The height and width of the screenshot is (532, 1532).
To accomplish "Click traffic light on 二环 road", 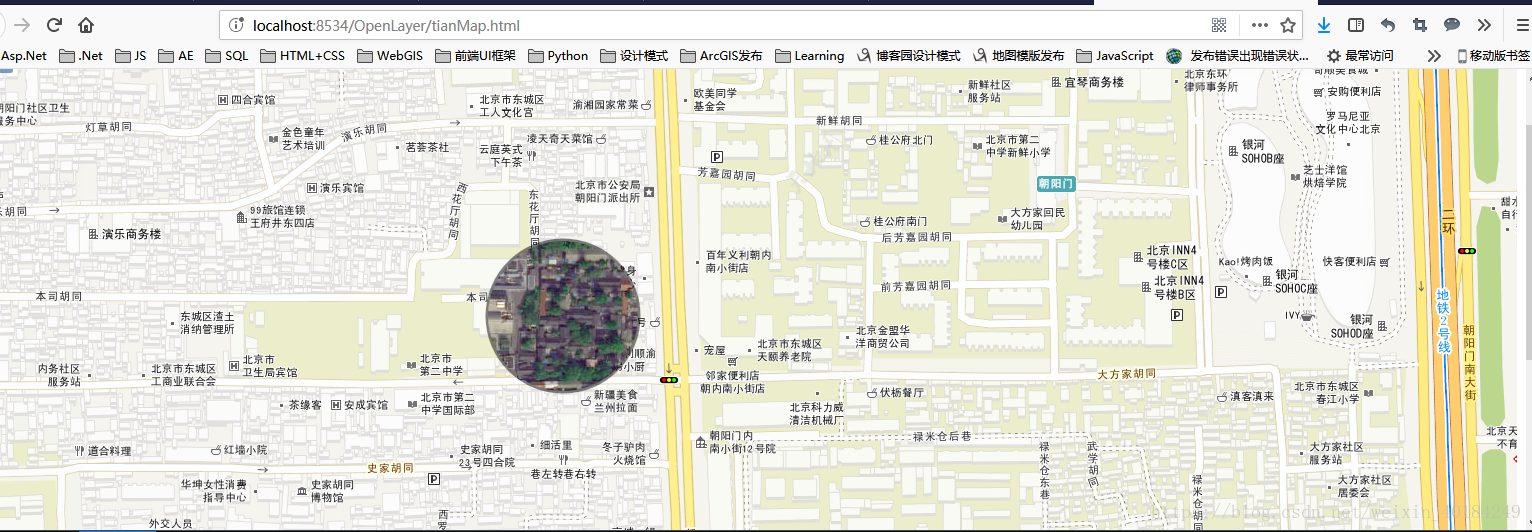I will (x=1467, y=251).
